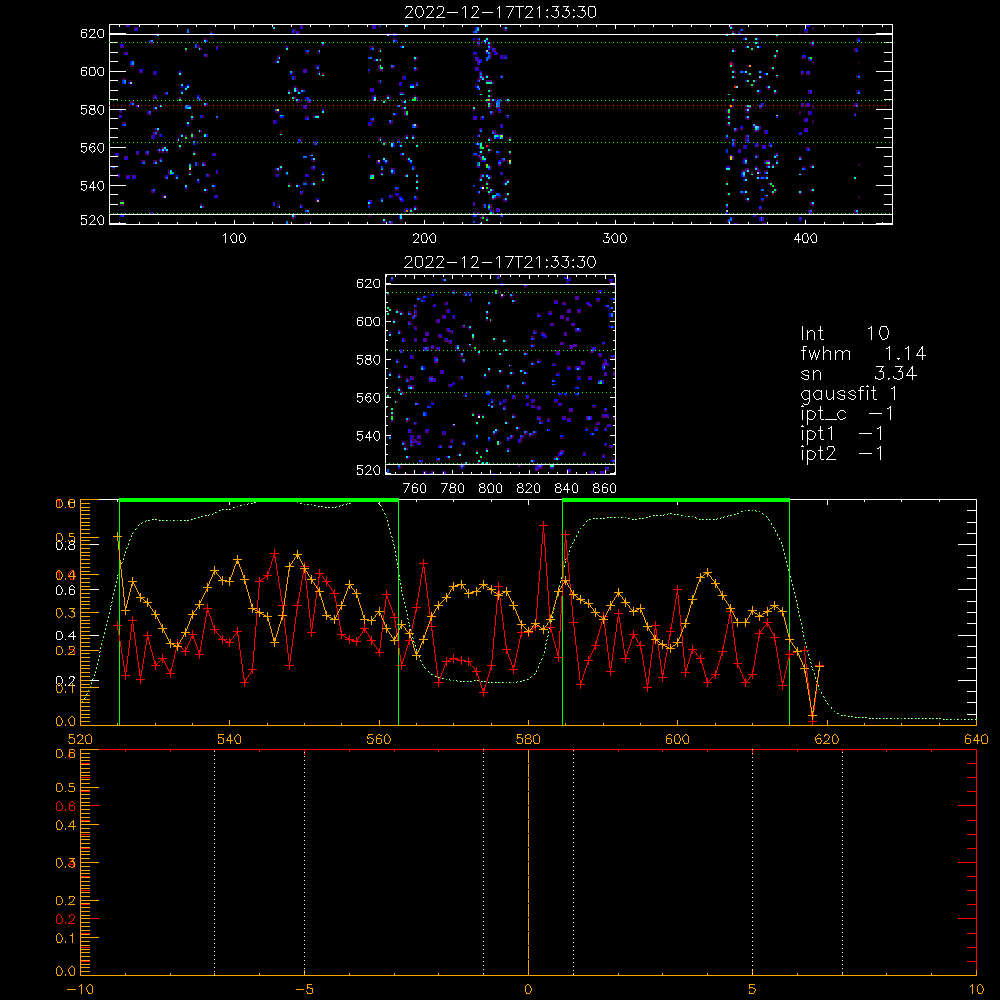
Task: Click x-axis tick 600 of the profile plot
Action: [677, 739]
